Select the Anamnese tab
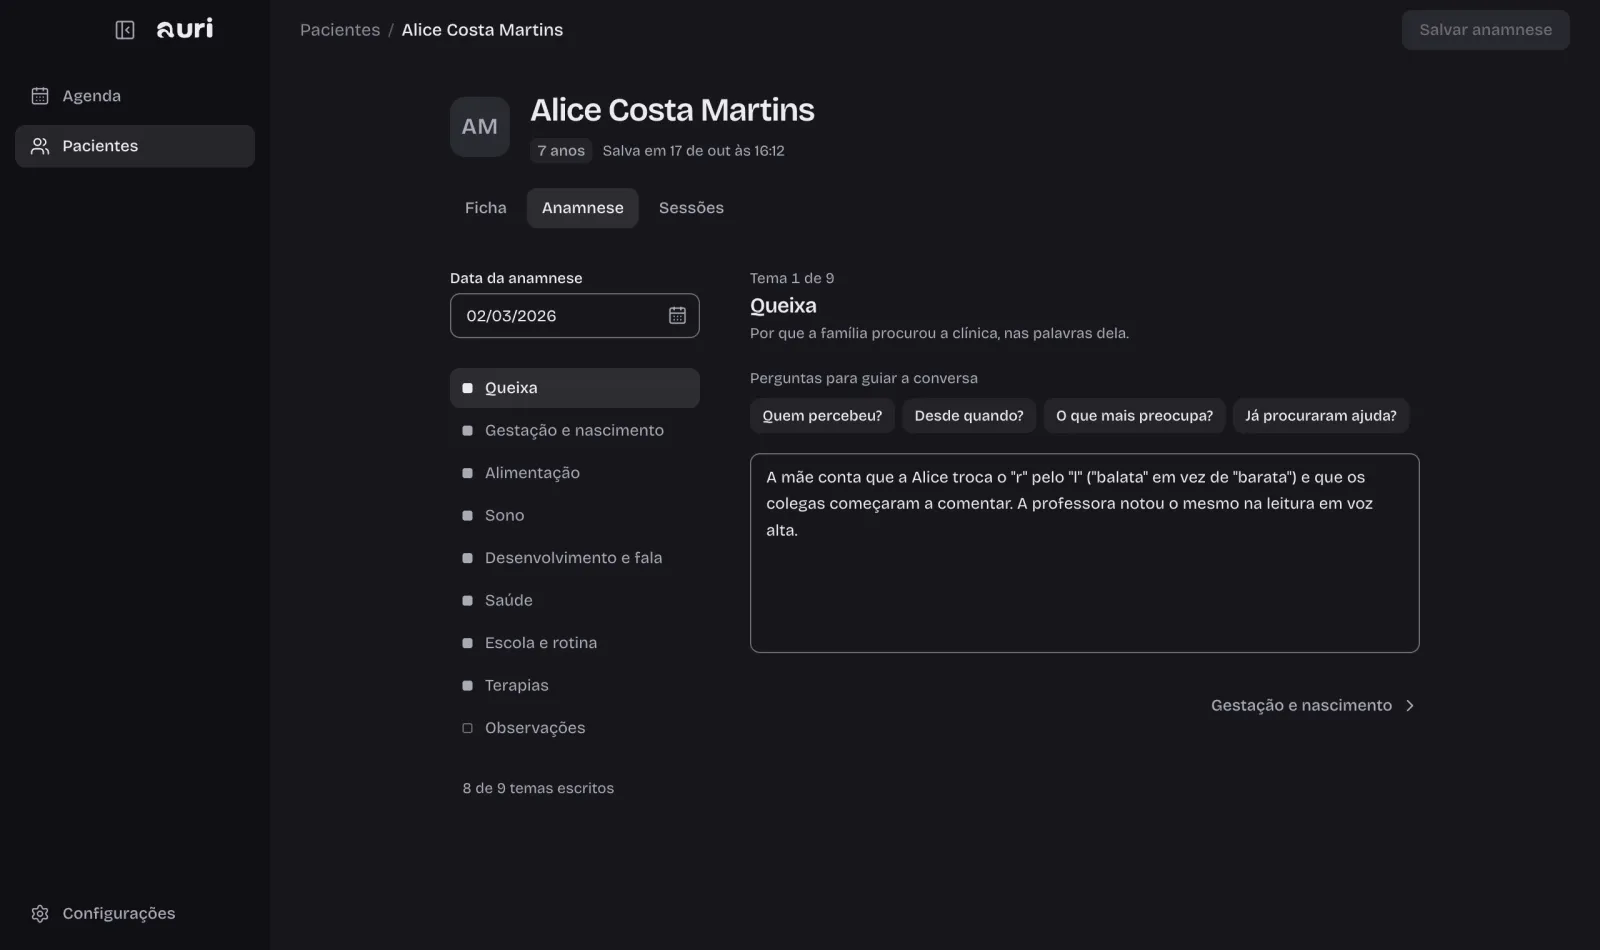 [x=583, y=208]
